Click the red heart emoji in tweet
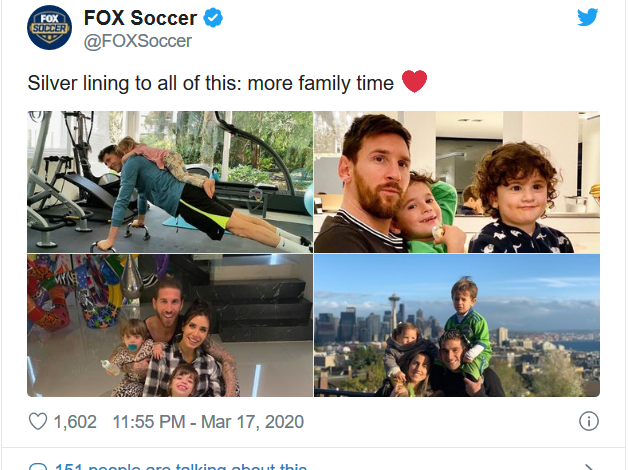 pyautogui.click(x=414, y=82)
